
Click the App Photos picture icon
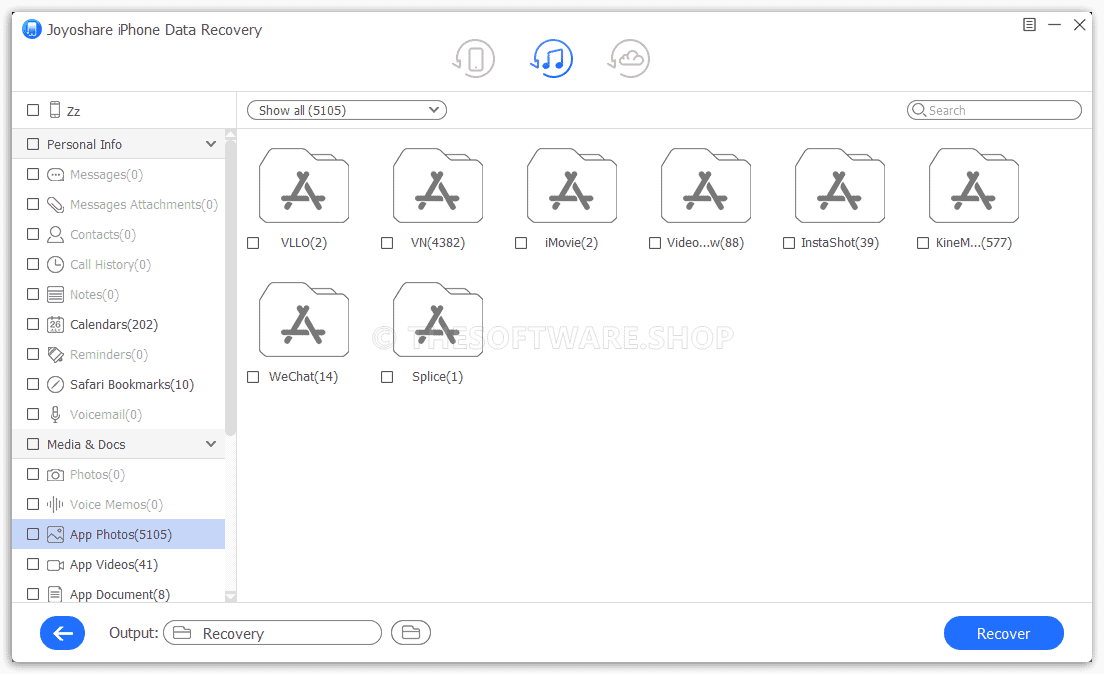[55, 535]
